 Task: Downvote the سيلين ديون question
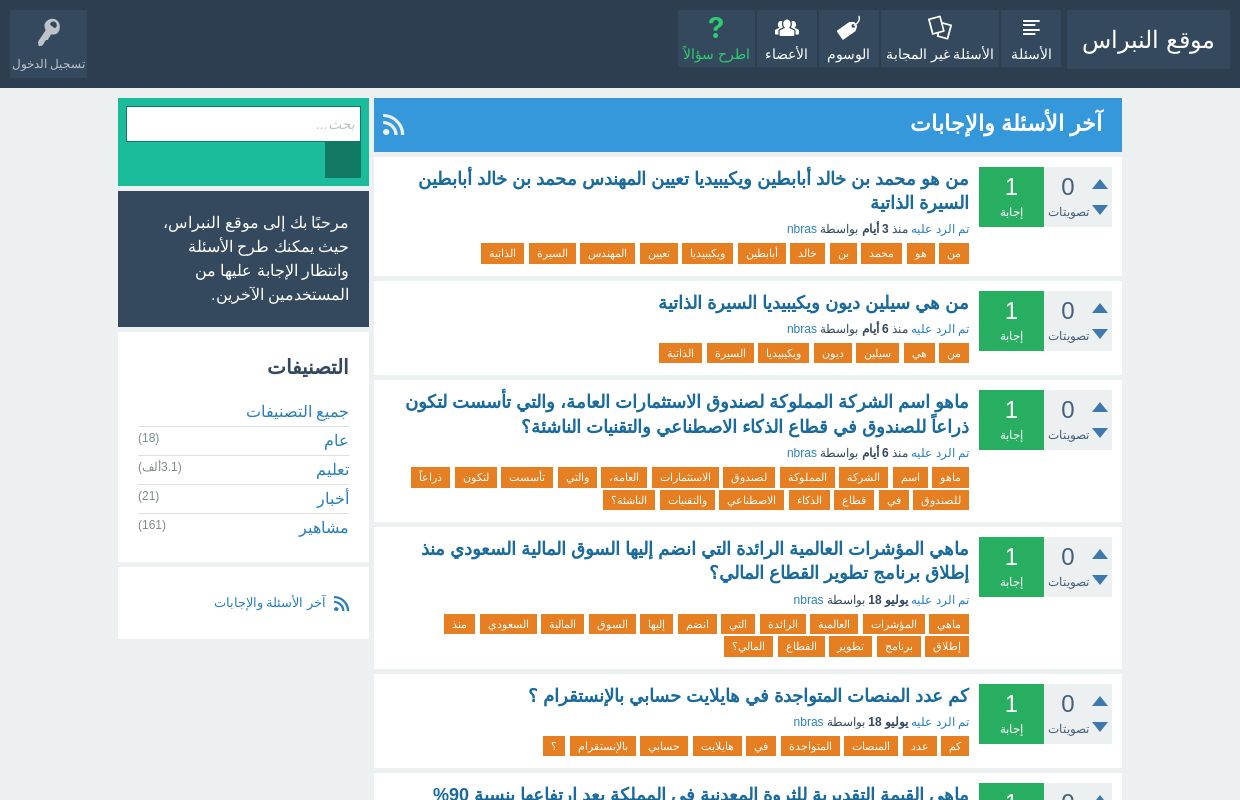point(1100,334)
